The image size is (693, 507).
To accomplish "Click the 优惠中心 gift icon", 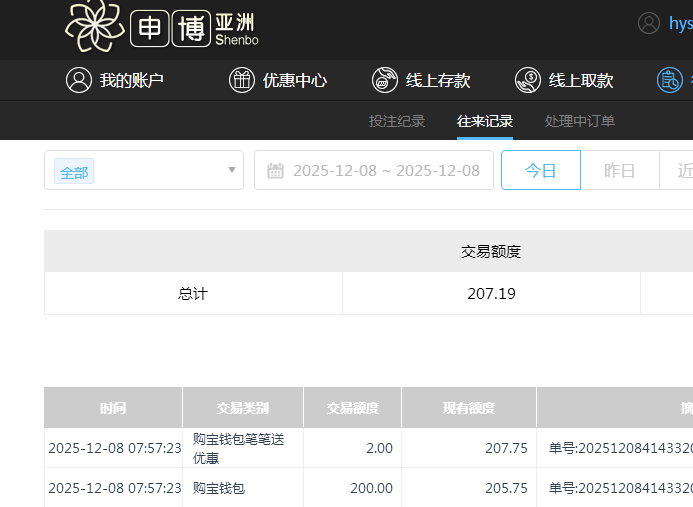I will point(242,81).
